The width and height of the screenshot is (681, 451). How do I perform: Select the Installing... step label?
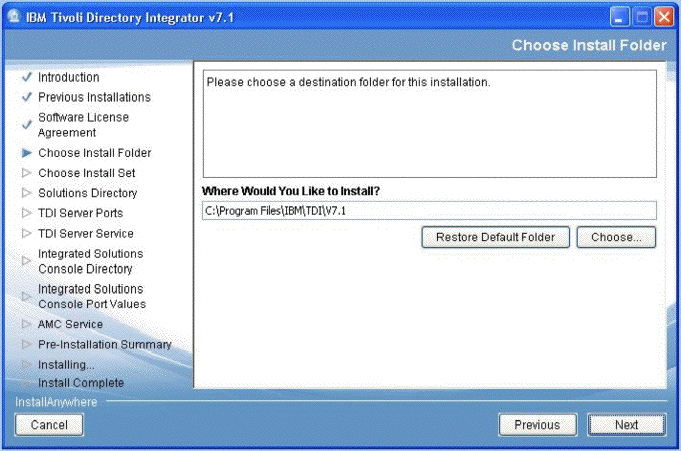pos(66,365)
